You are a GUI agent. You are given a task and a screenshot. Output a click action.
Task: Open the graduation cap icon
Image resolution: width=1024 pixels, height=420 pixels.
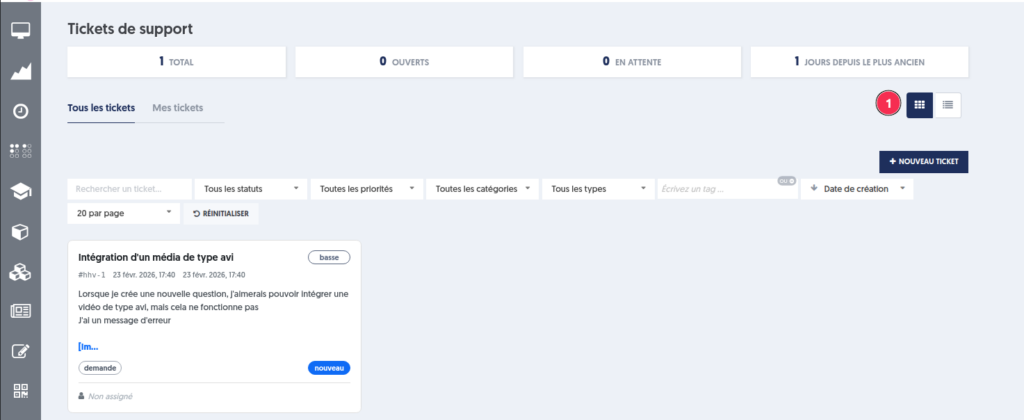[x=20, y=191]
